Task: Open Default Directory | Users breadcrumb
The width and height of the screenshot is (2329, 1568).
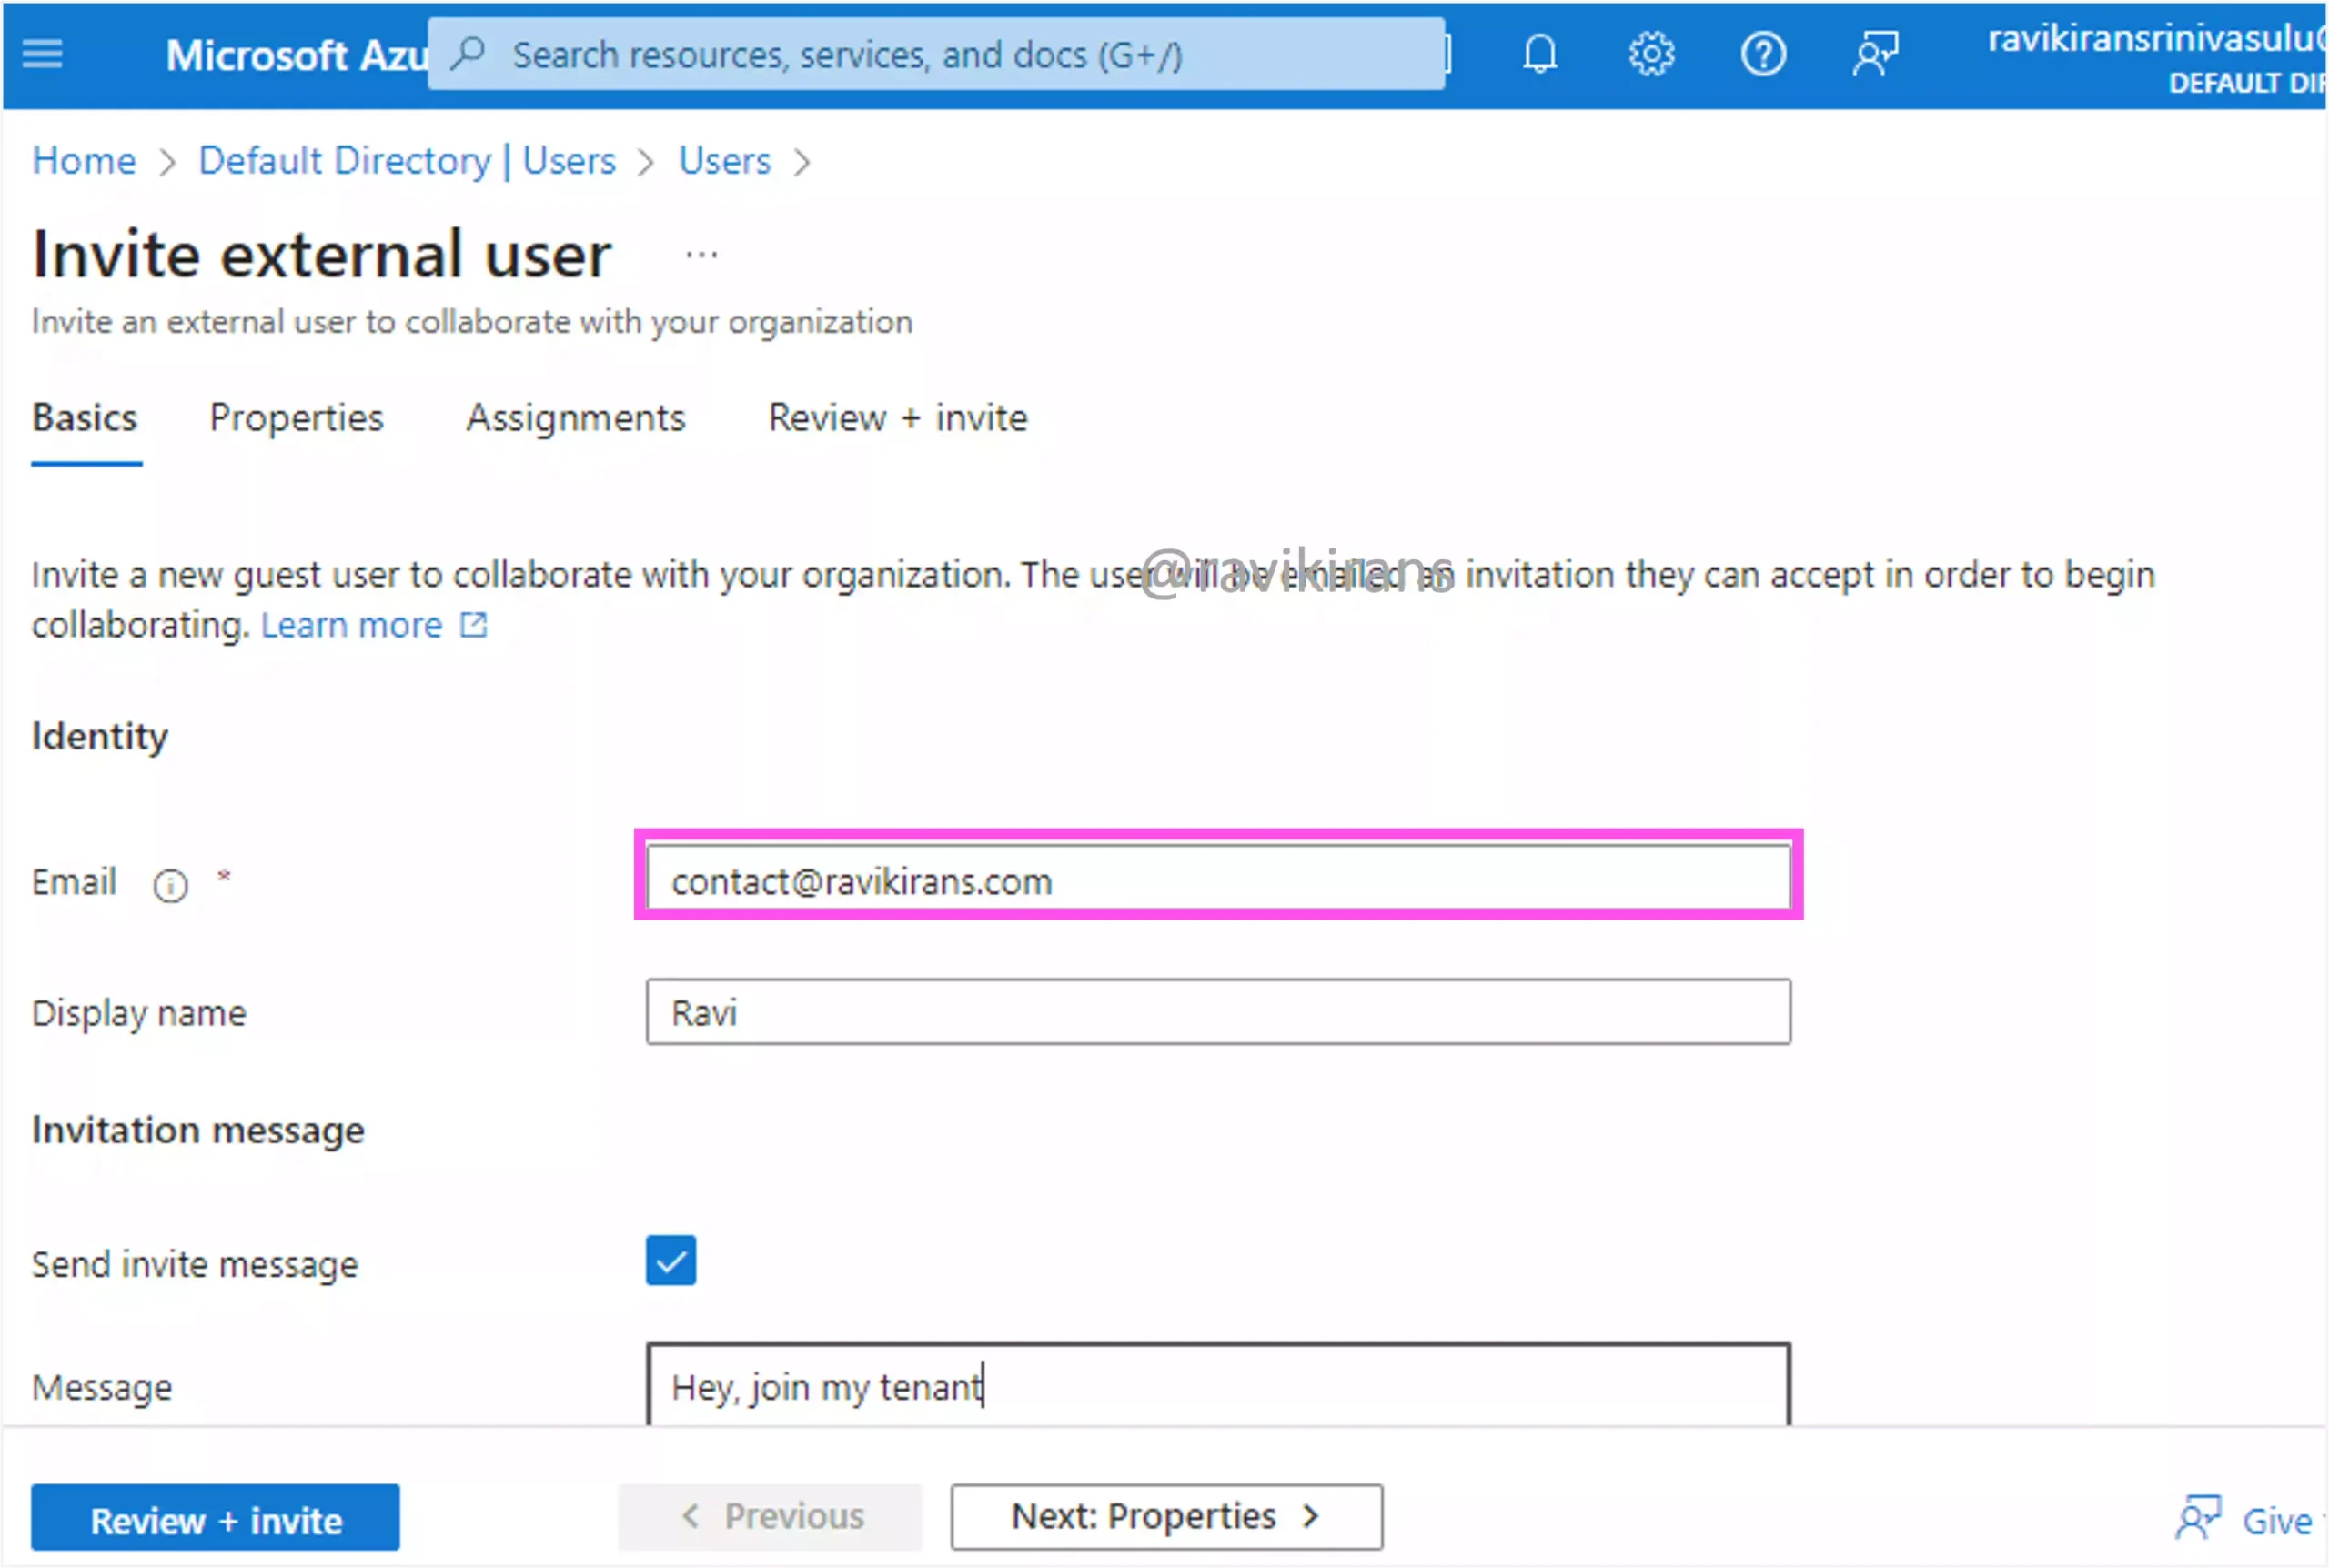Action: pyautogui.click(x=407, y=161)
